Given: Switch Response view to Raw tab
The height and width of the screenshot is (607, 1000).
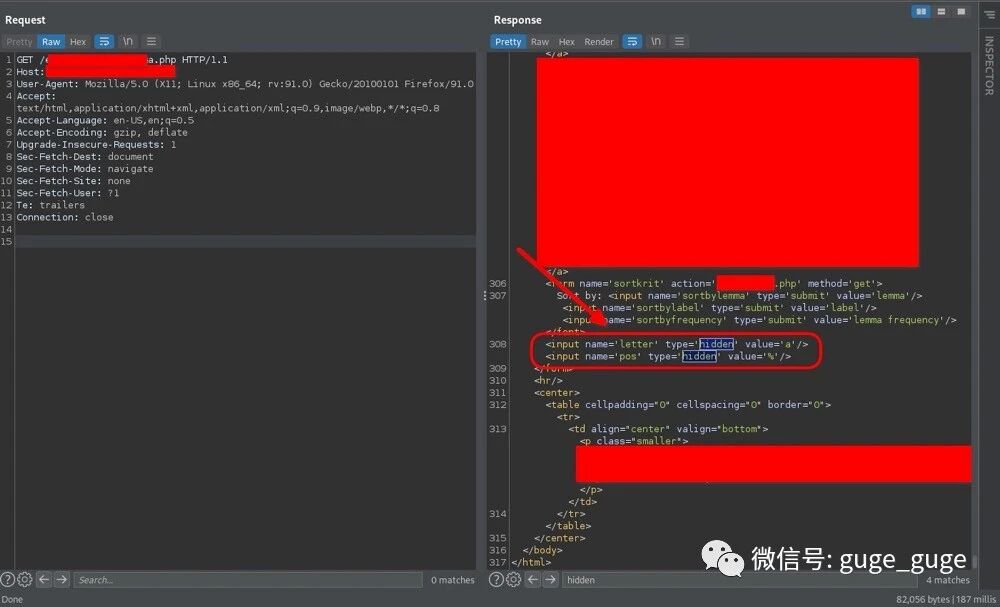Looking at the screenshot, I should [x=540, y=41].
